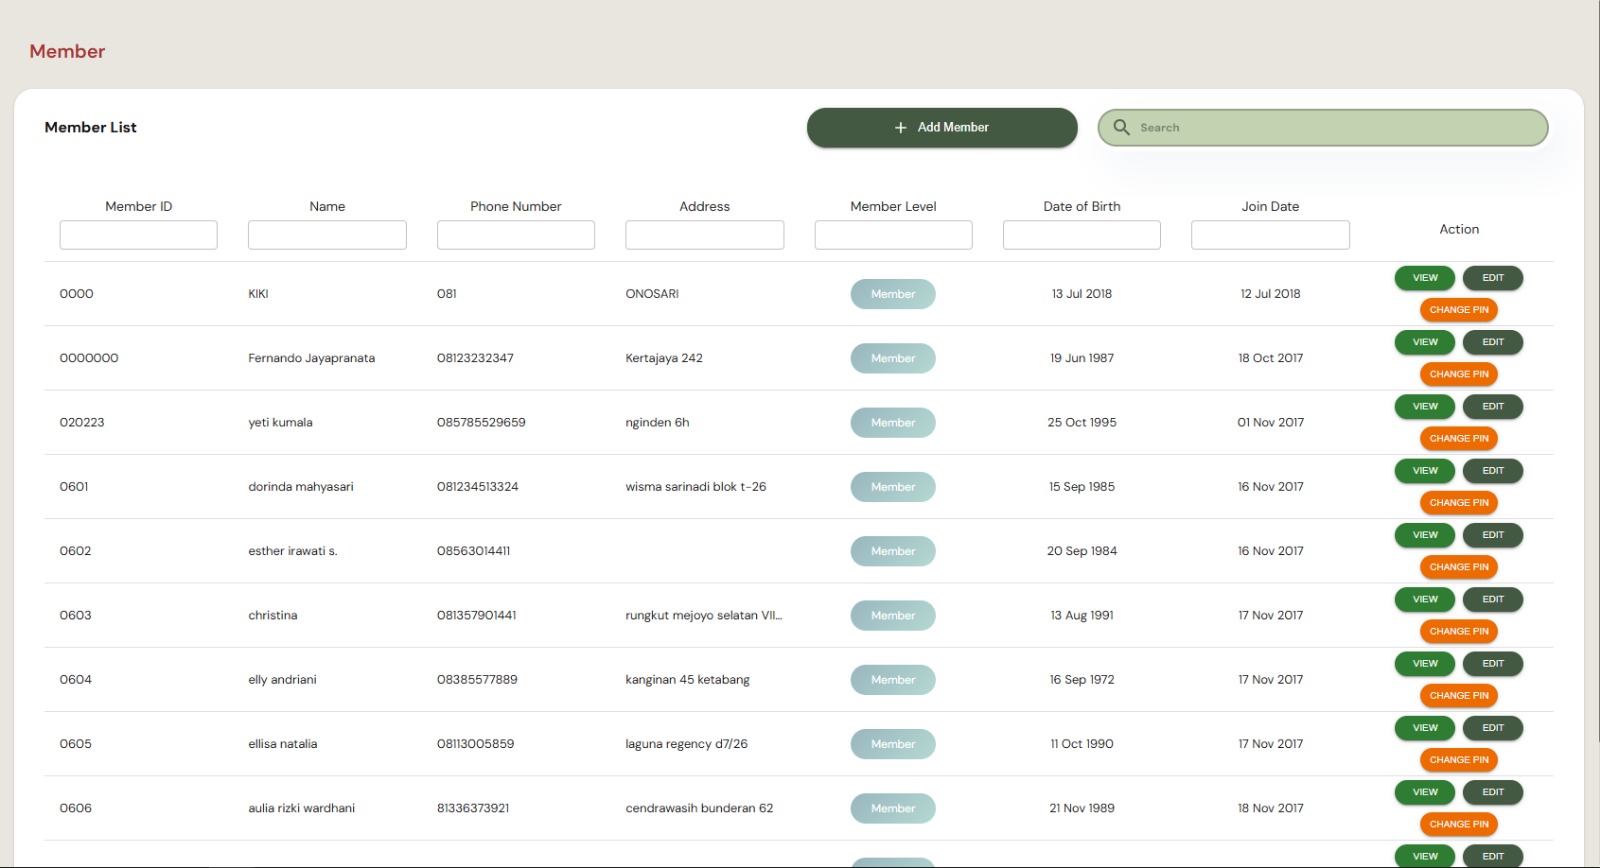The width and height of the screenshot is (1600, 868).
Task: Change PIN for ellisa natalia
Action: point(1459,760)
